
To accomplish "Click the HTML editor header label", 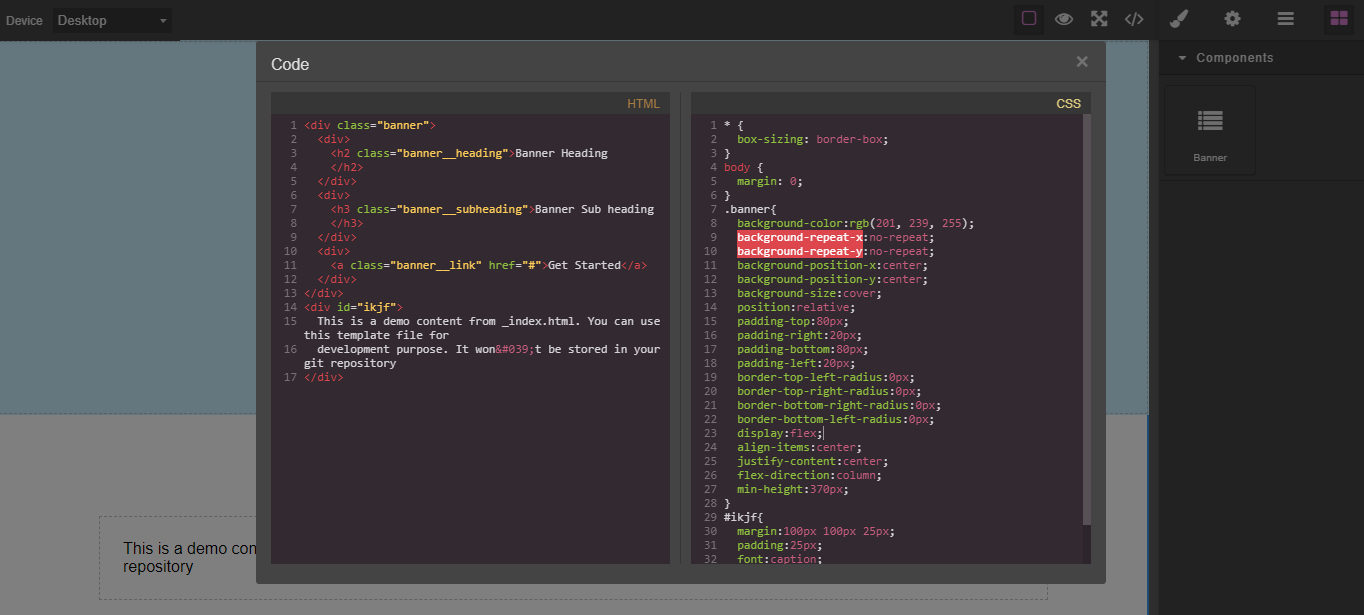I will pos(643,104).
